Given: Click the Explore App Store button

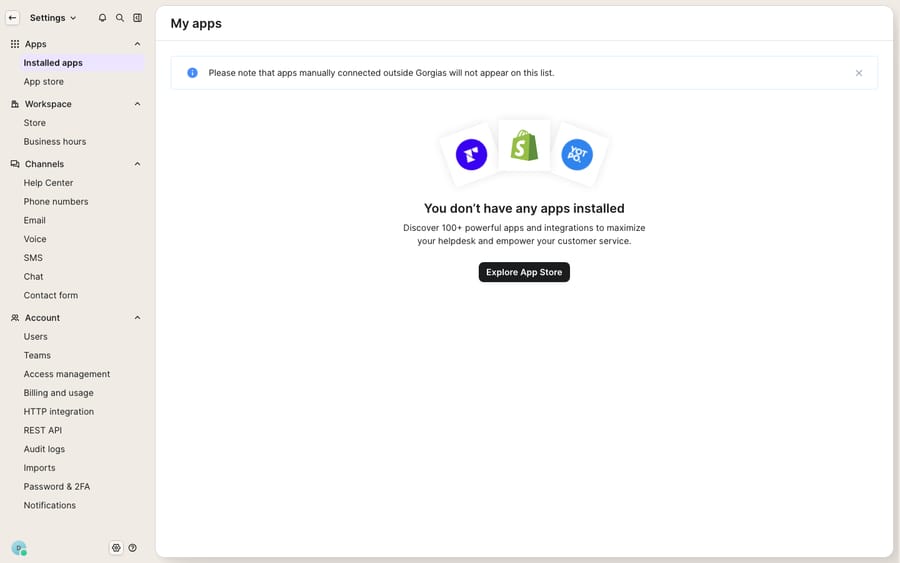Looking at the screenshot, I should 524,272.
